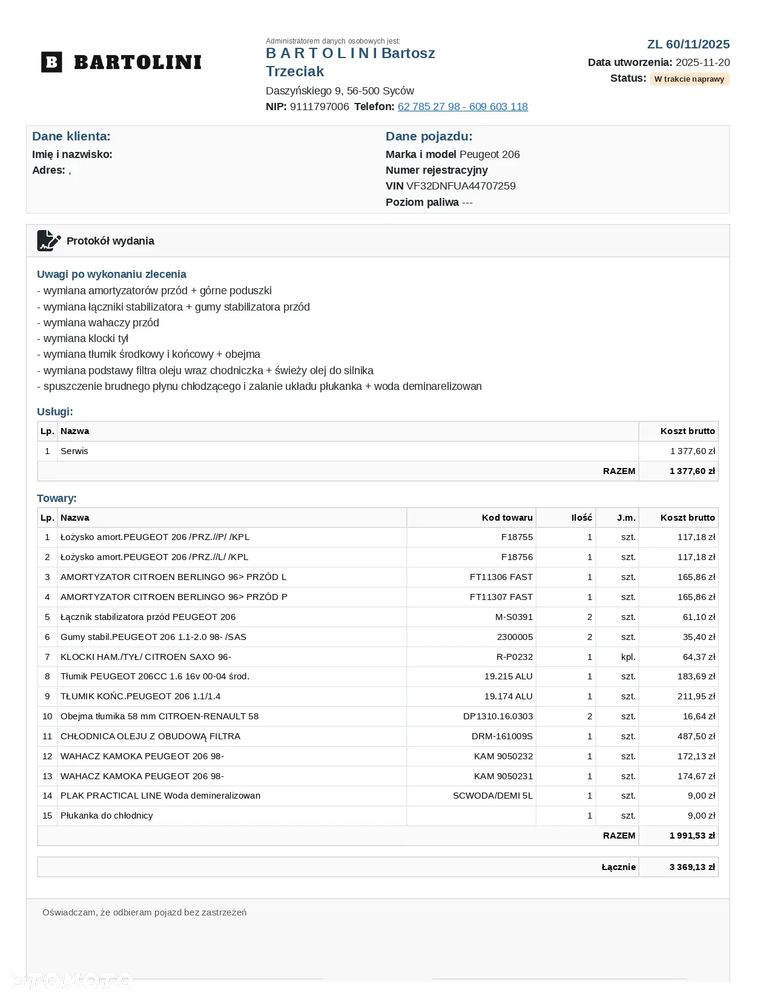
Task: Click the 'Numer rejestracyjny' label
Action: 436,170
